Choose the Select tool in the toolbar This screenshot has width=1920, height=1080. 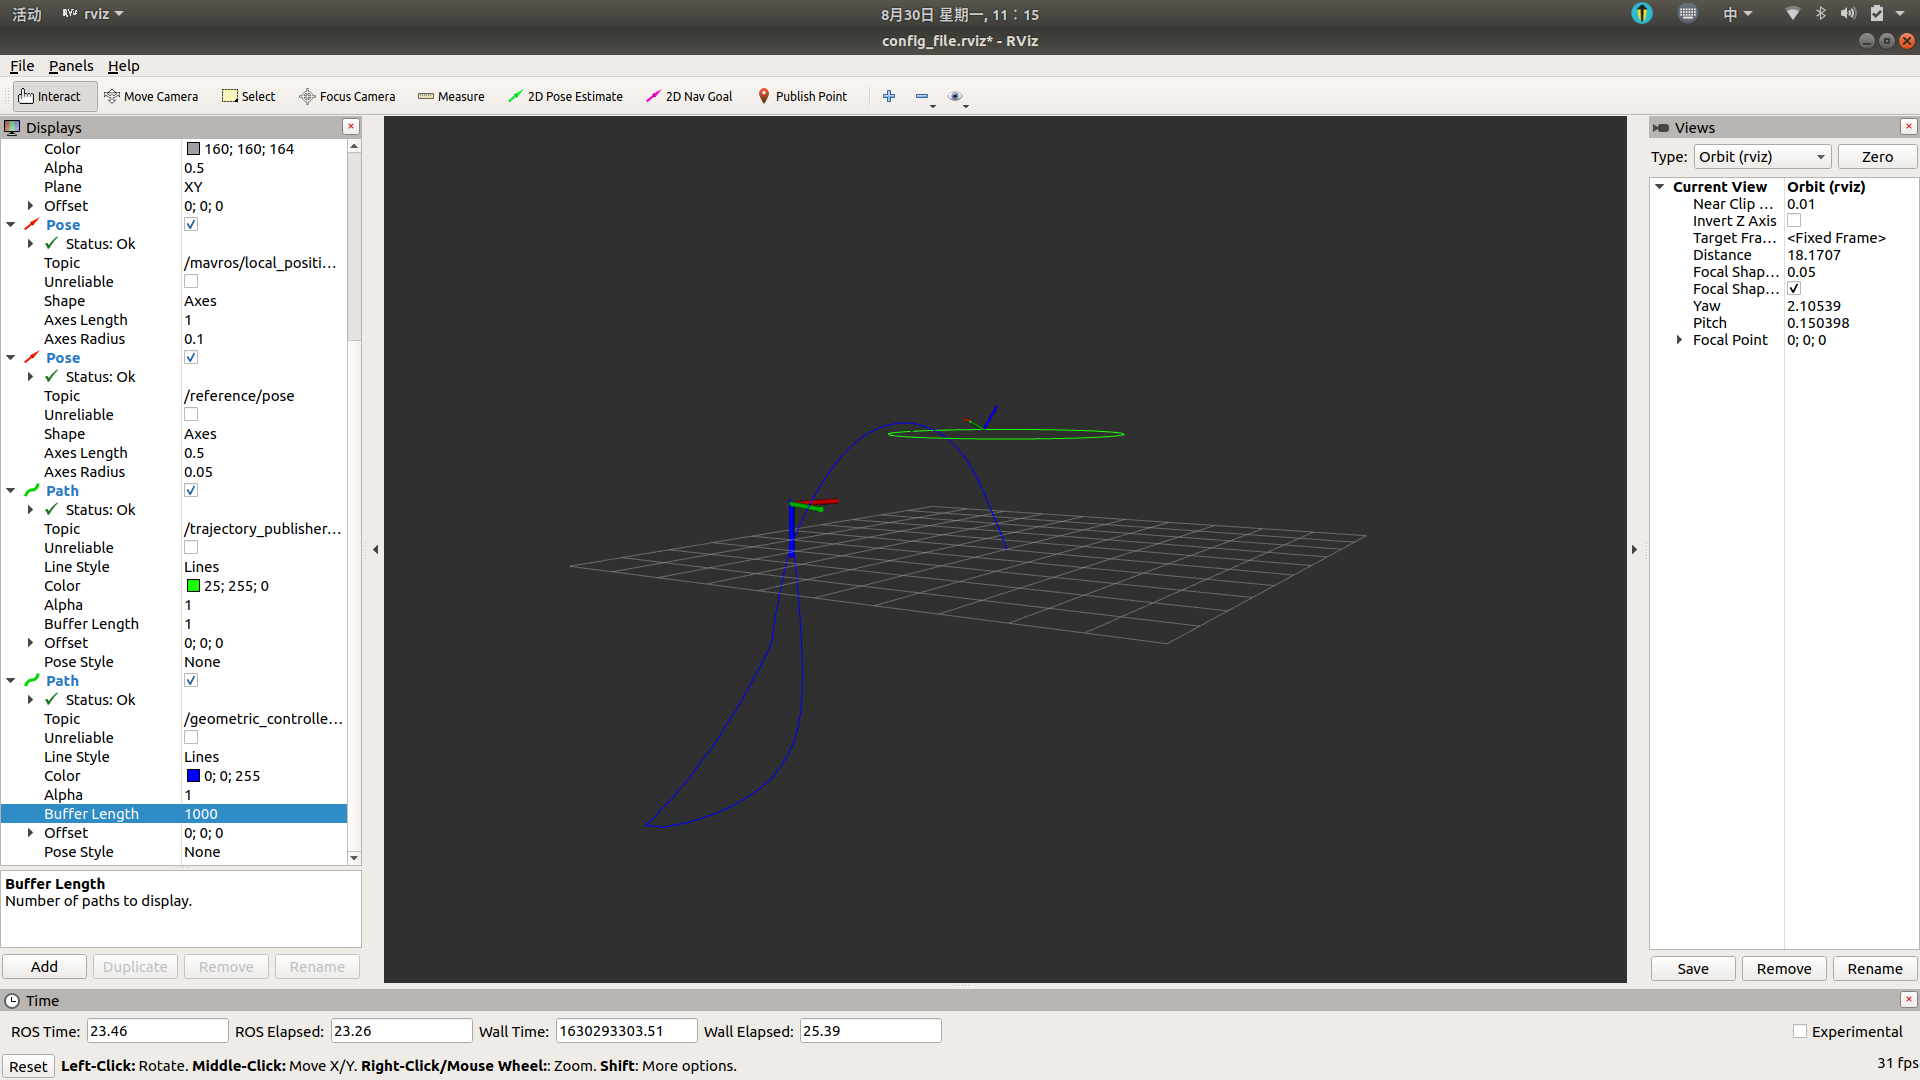pos(248,96)
